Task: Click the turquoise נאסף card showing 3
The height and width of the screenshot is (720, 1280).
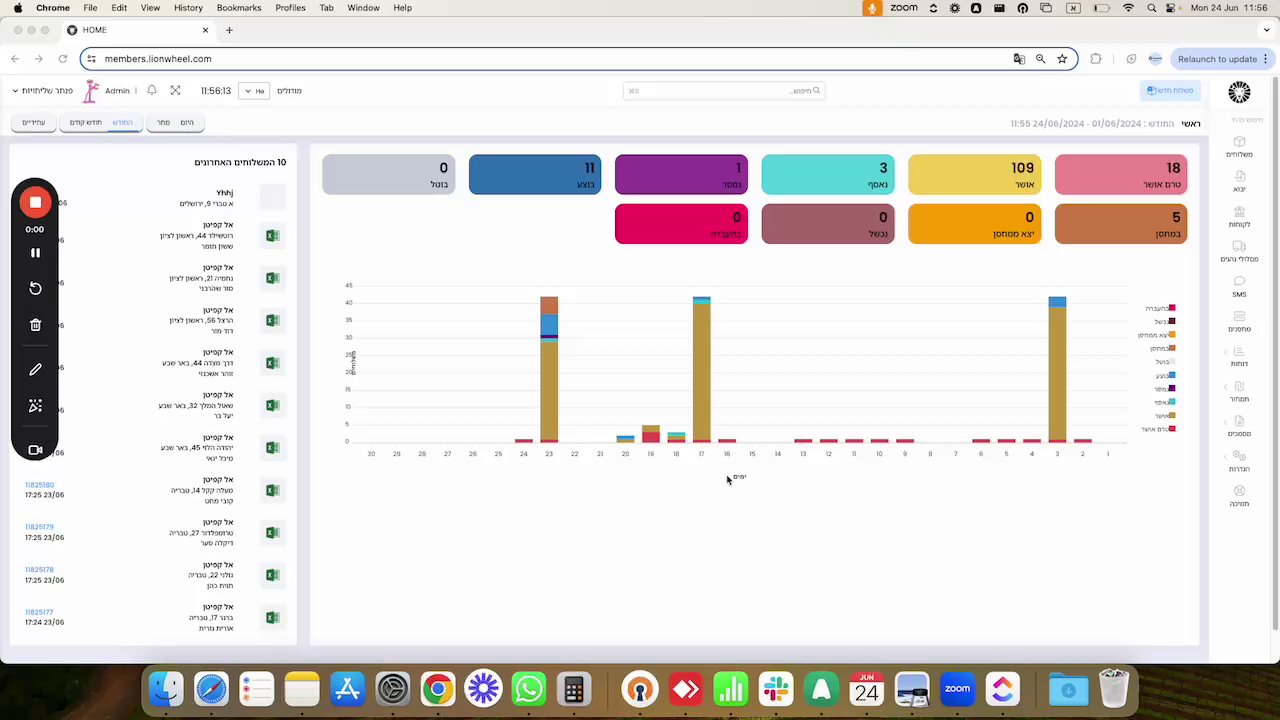Action: (x=828, y=175)
